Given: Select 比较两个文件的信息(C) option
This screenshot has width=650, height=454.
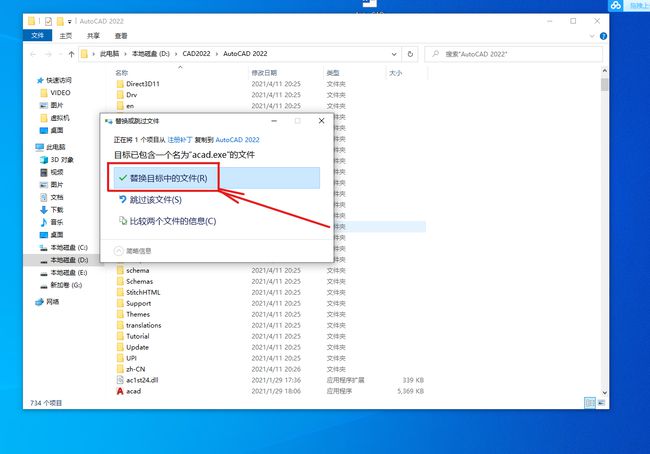Looking at the screenshot, I should [167, 221].
